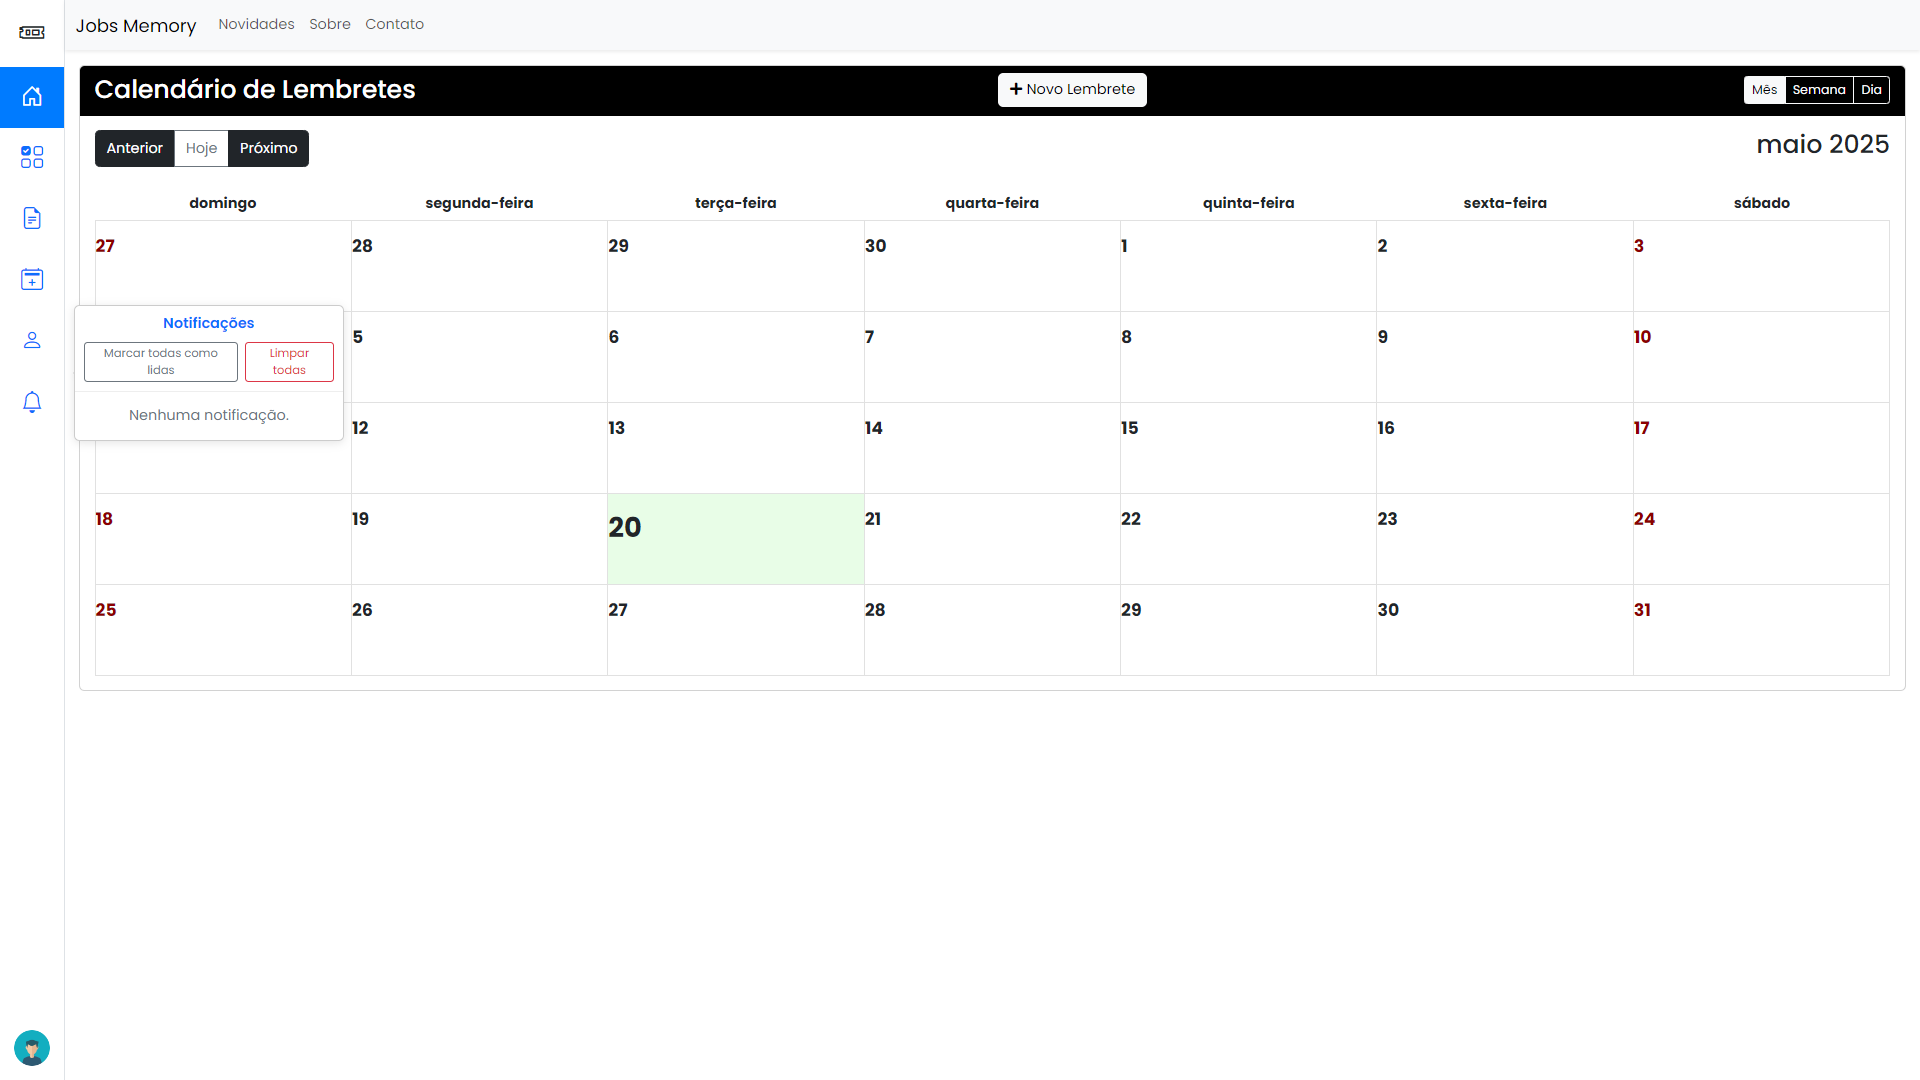Switch calendar to Dia view
Image resolution: width=1920 pixels, height=1080 pixels.
tap(1871, 90)
